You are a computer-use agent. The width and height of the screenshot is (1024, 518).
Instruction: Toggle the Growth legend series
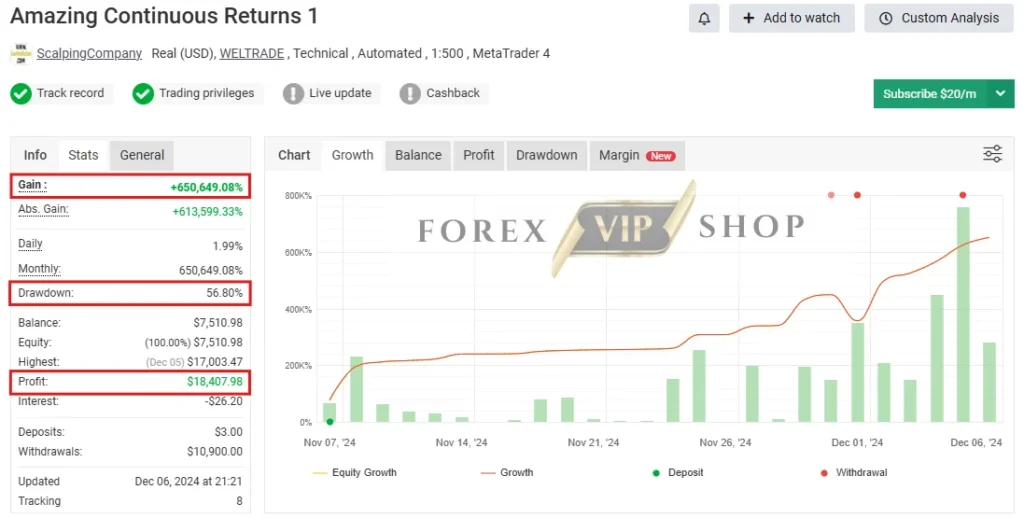tap(507, 472)
